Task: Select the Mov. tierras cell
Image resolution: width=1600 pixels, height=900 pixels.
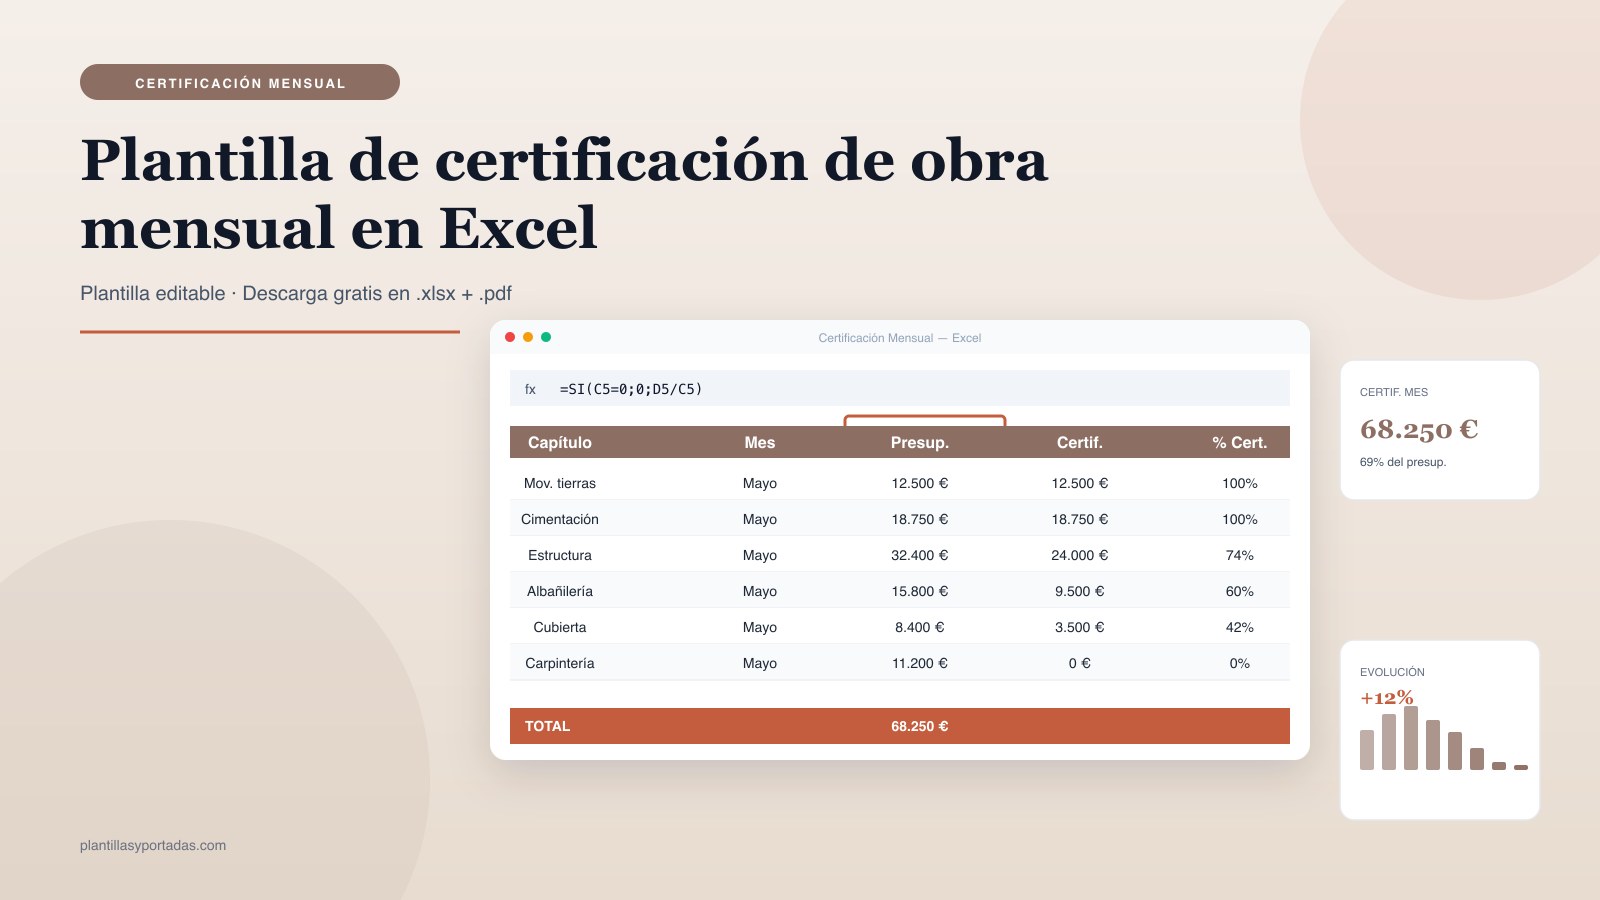Action: pyautogui.click(x=560, y=483)
